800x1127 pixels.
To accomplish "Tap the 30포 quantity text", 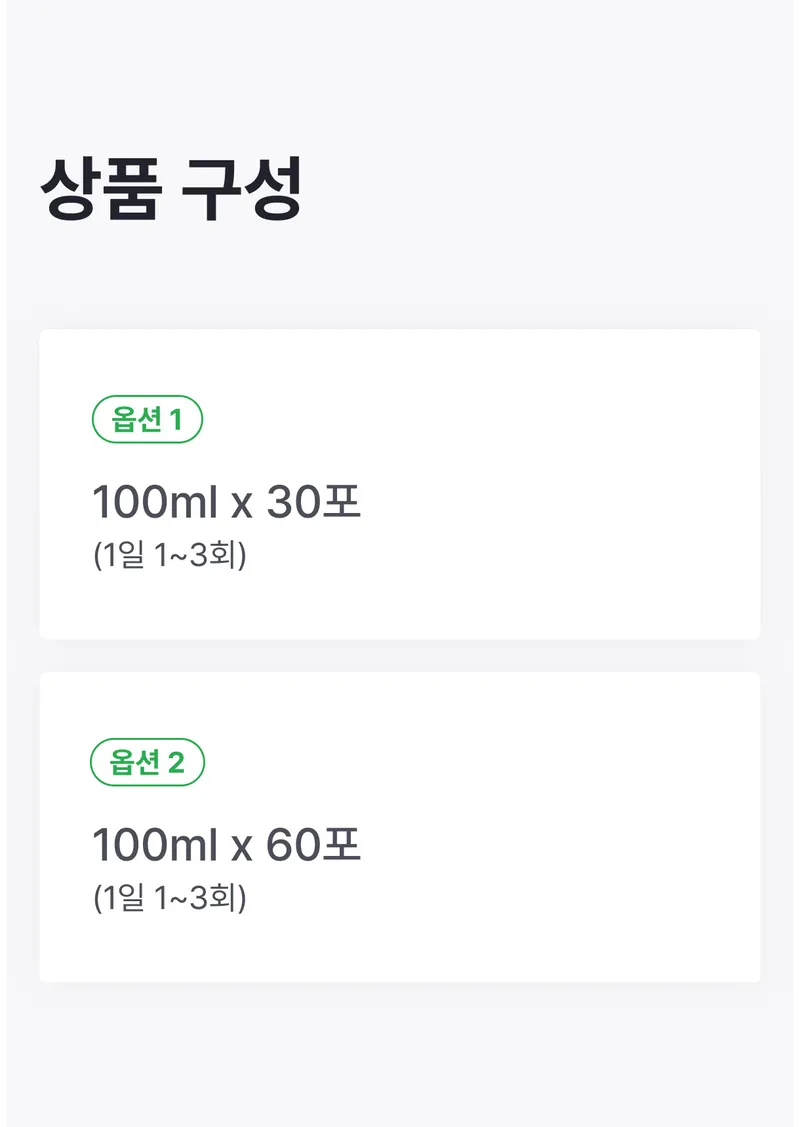I will point(313,502).
